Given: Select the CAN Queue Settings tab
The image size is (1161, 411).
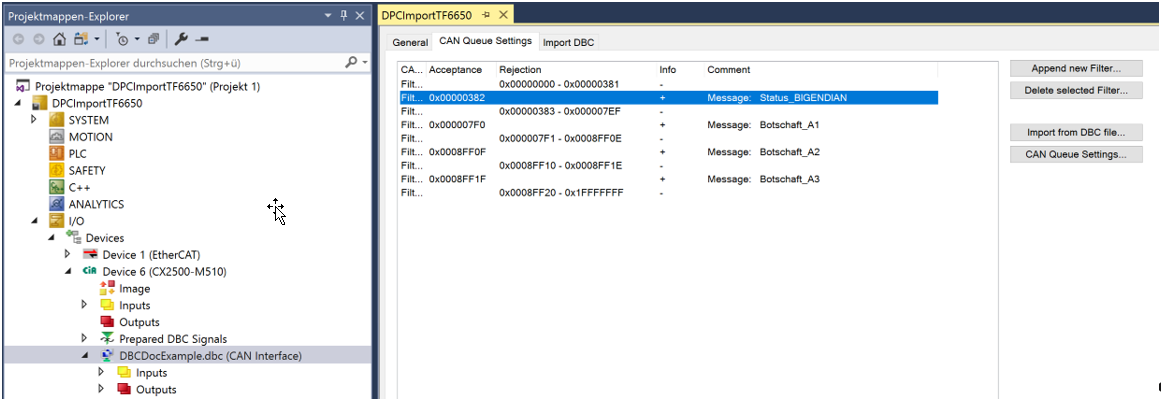Looking at the screenshot, I should 485,41.
